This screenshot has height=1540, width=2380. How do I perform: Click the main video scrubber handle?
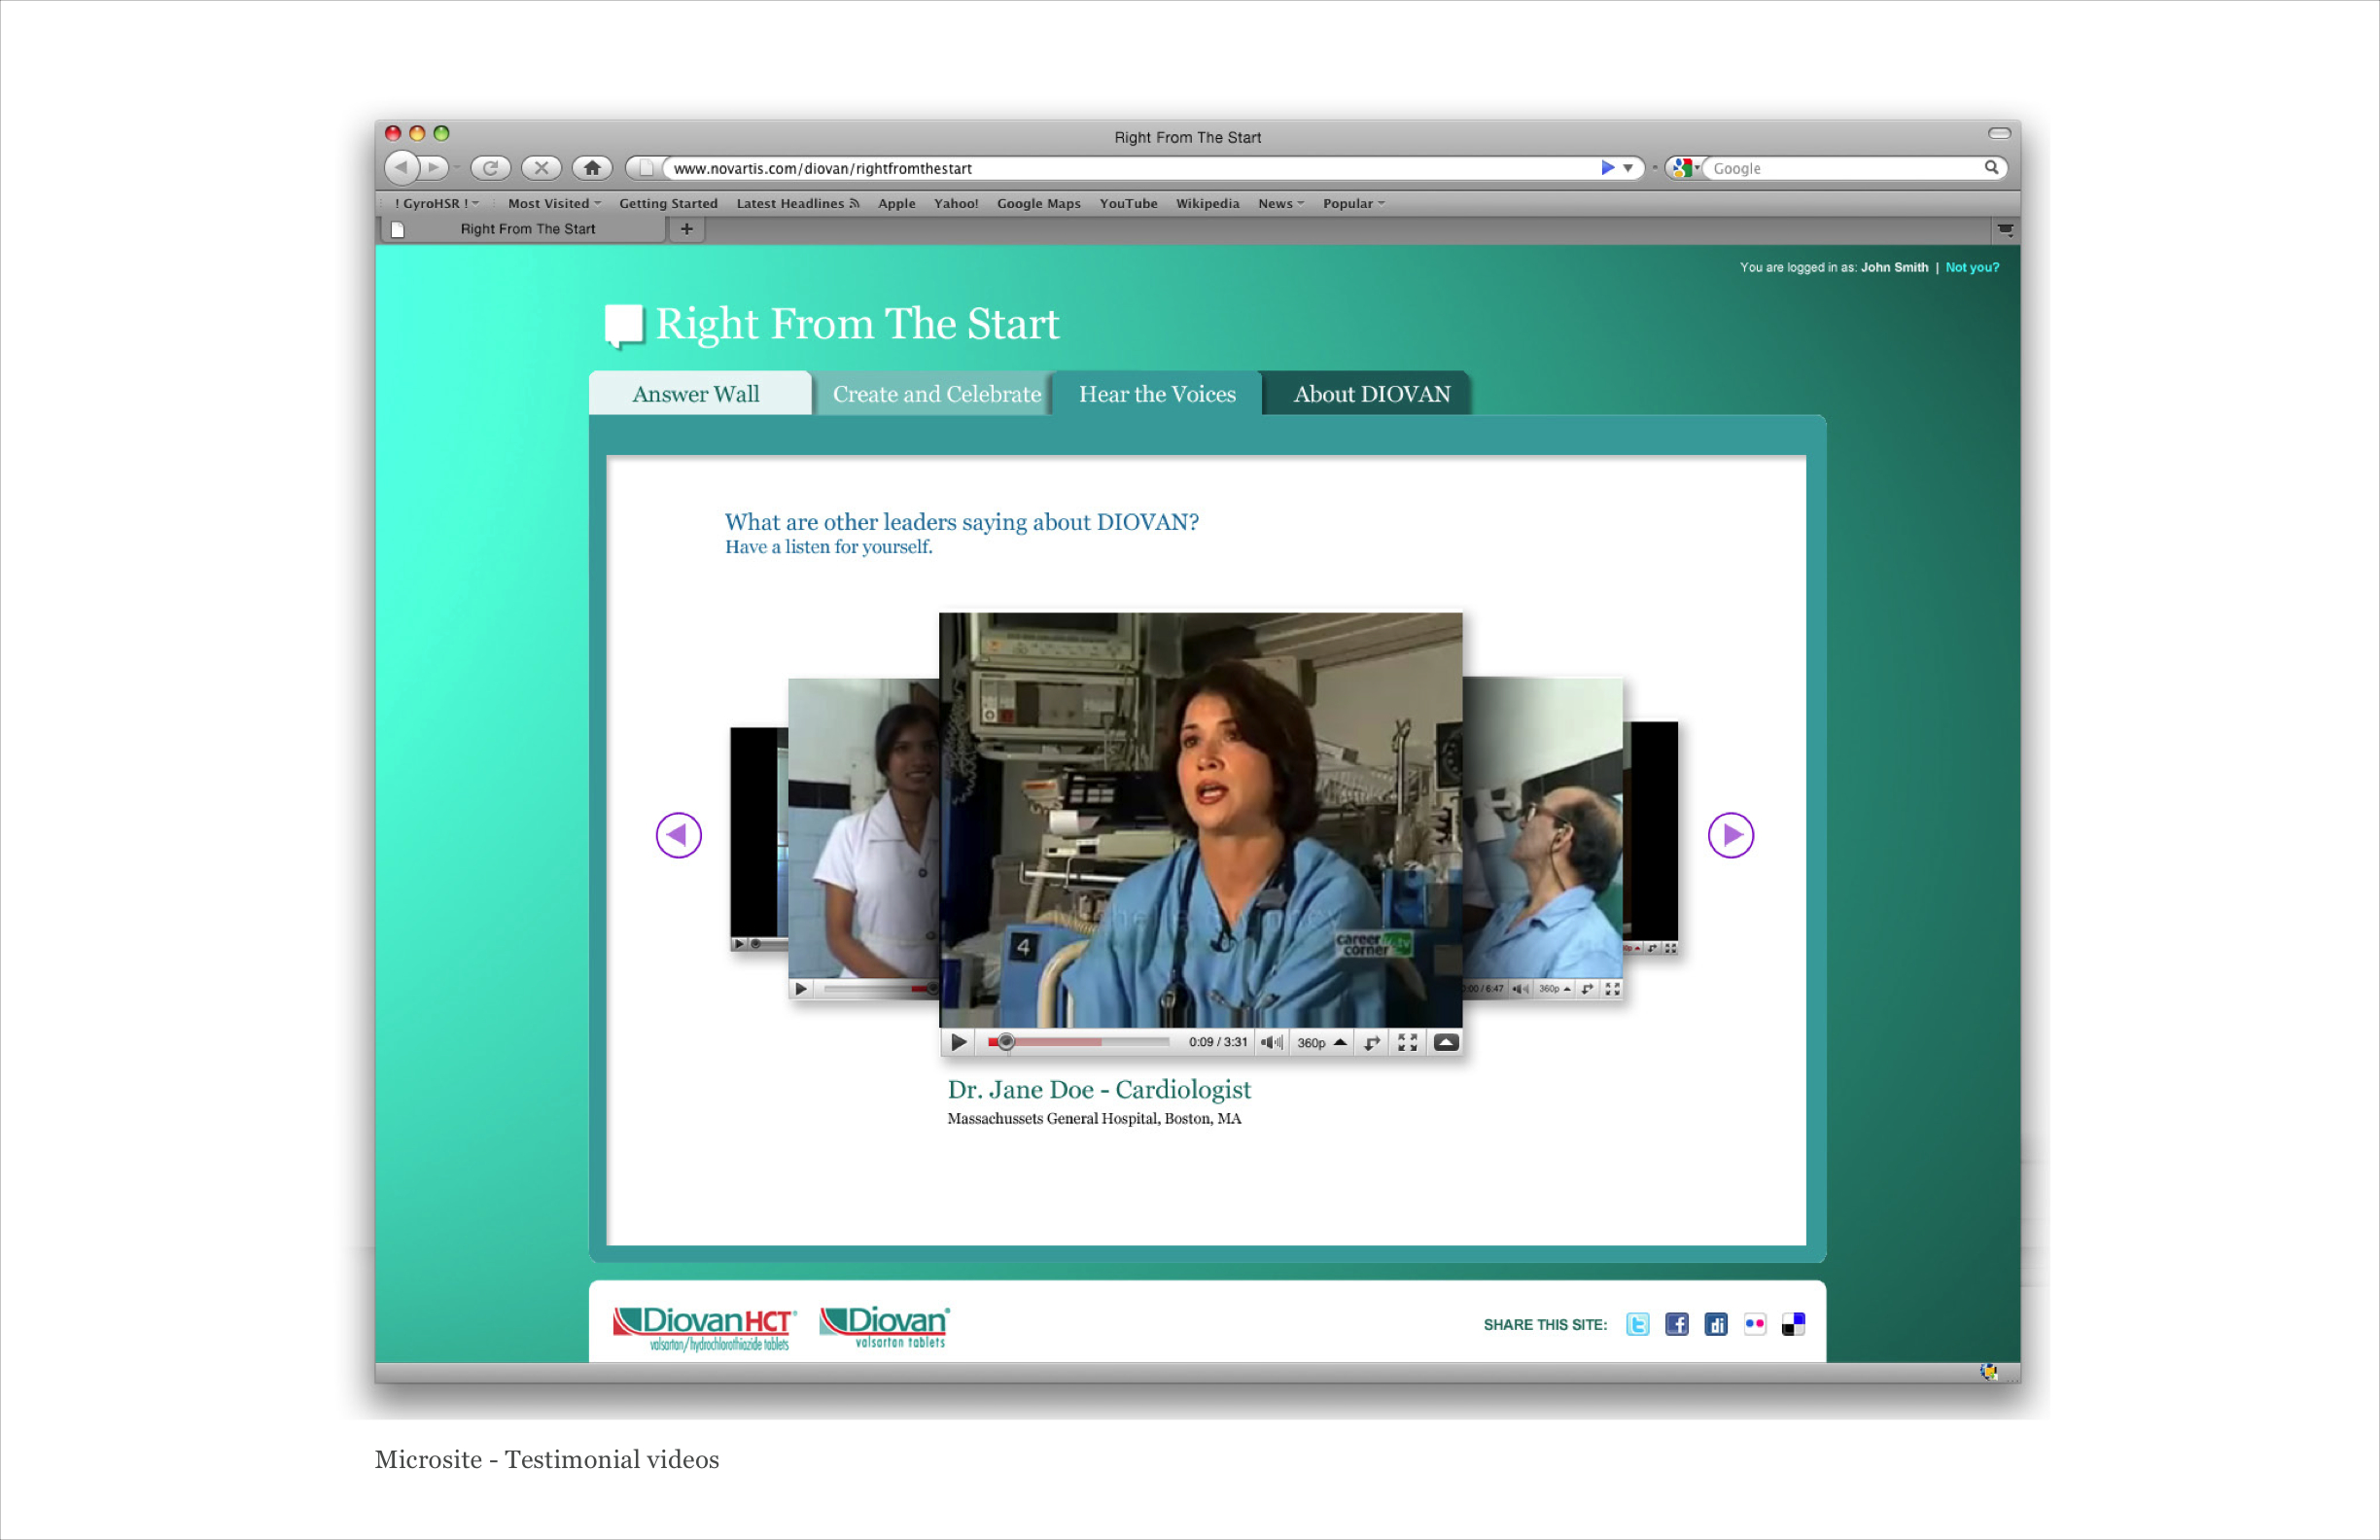click(x=1006, y=1042)
